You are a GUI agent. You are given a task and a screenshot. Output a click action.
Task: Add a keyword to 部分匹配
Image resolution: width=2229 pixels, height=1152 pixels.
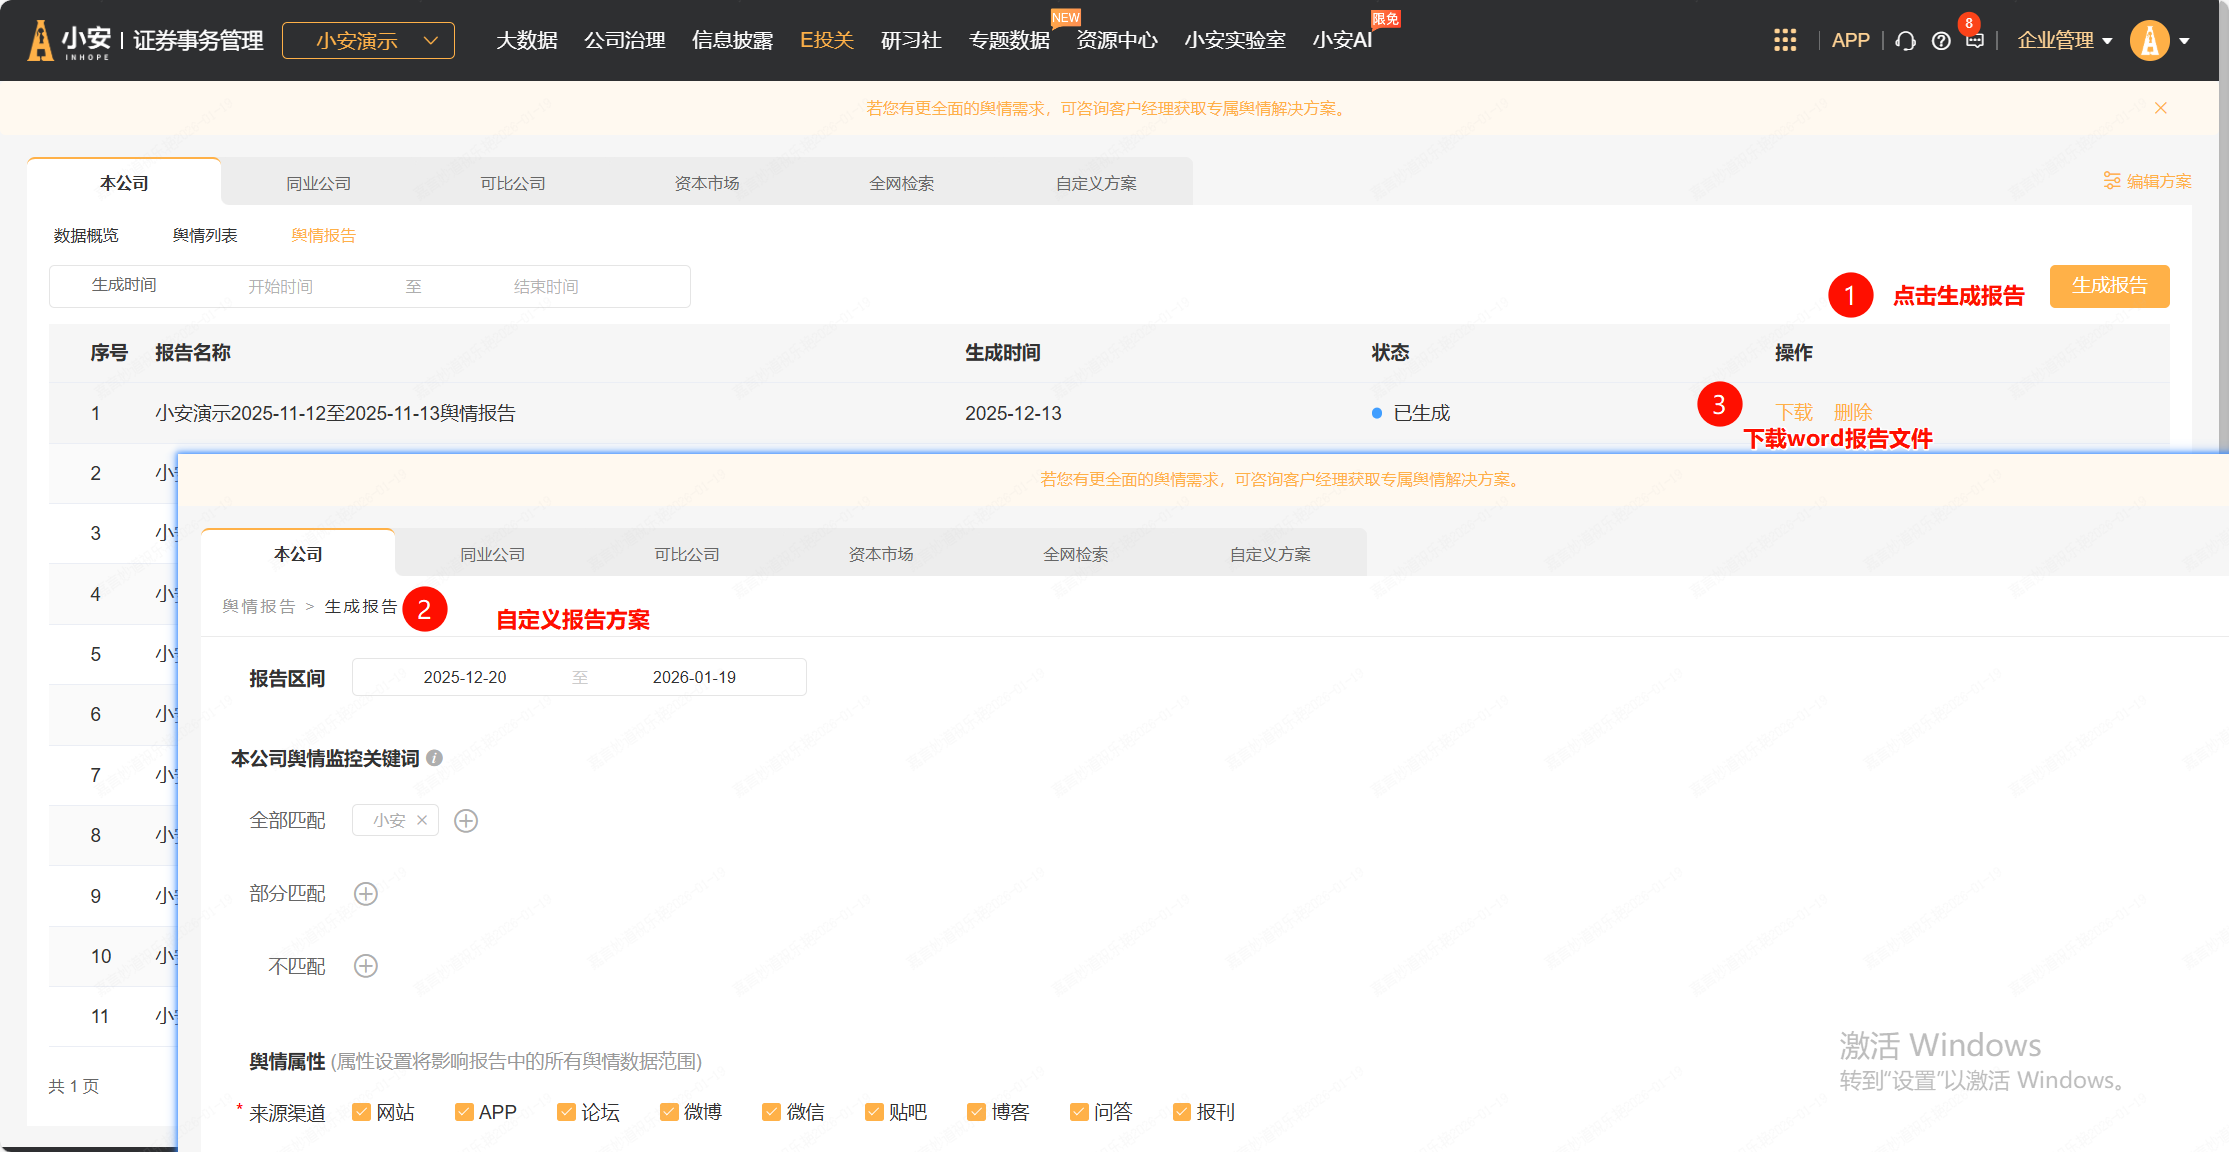coord(366,894)
